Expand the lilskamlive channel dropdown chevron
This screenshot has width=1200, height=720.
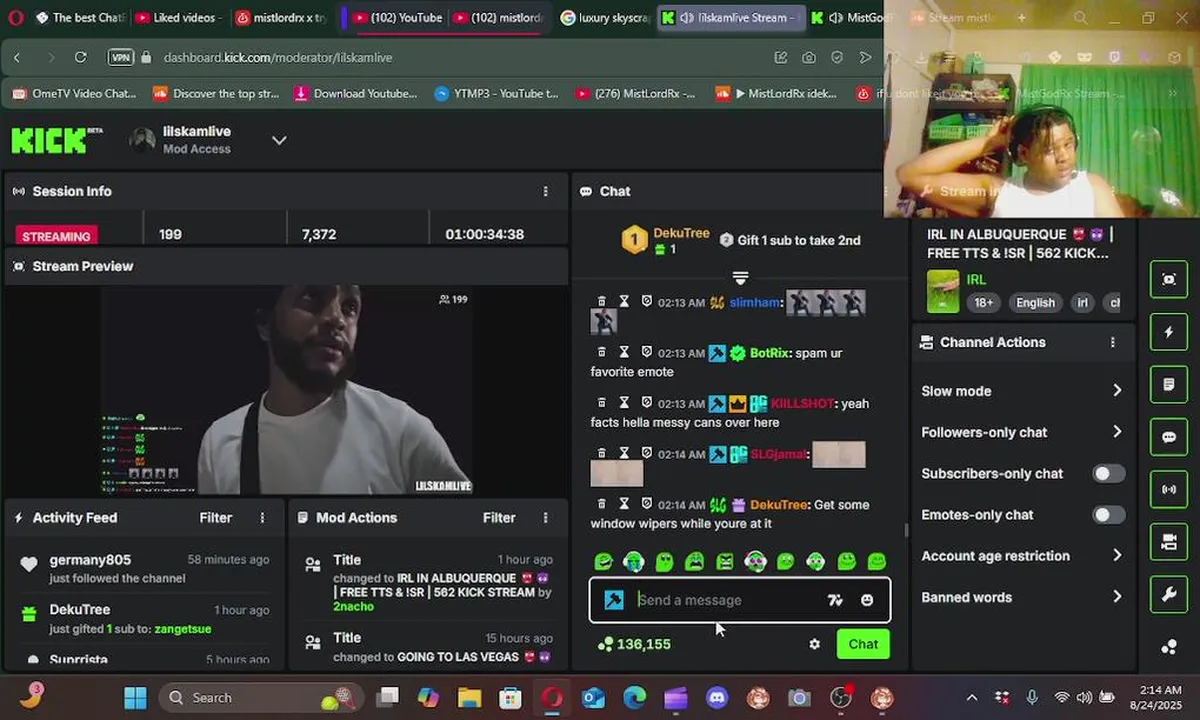coord(279,140)
